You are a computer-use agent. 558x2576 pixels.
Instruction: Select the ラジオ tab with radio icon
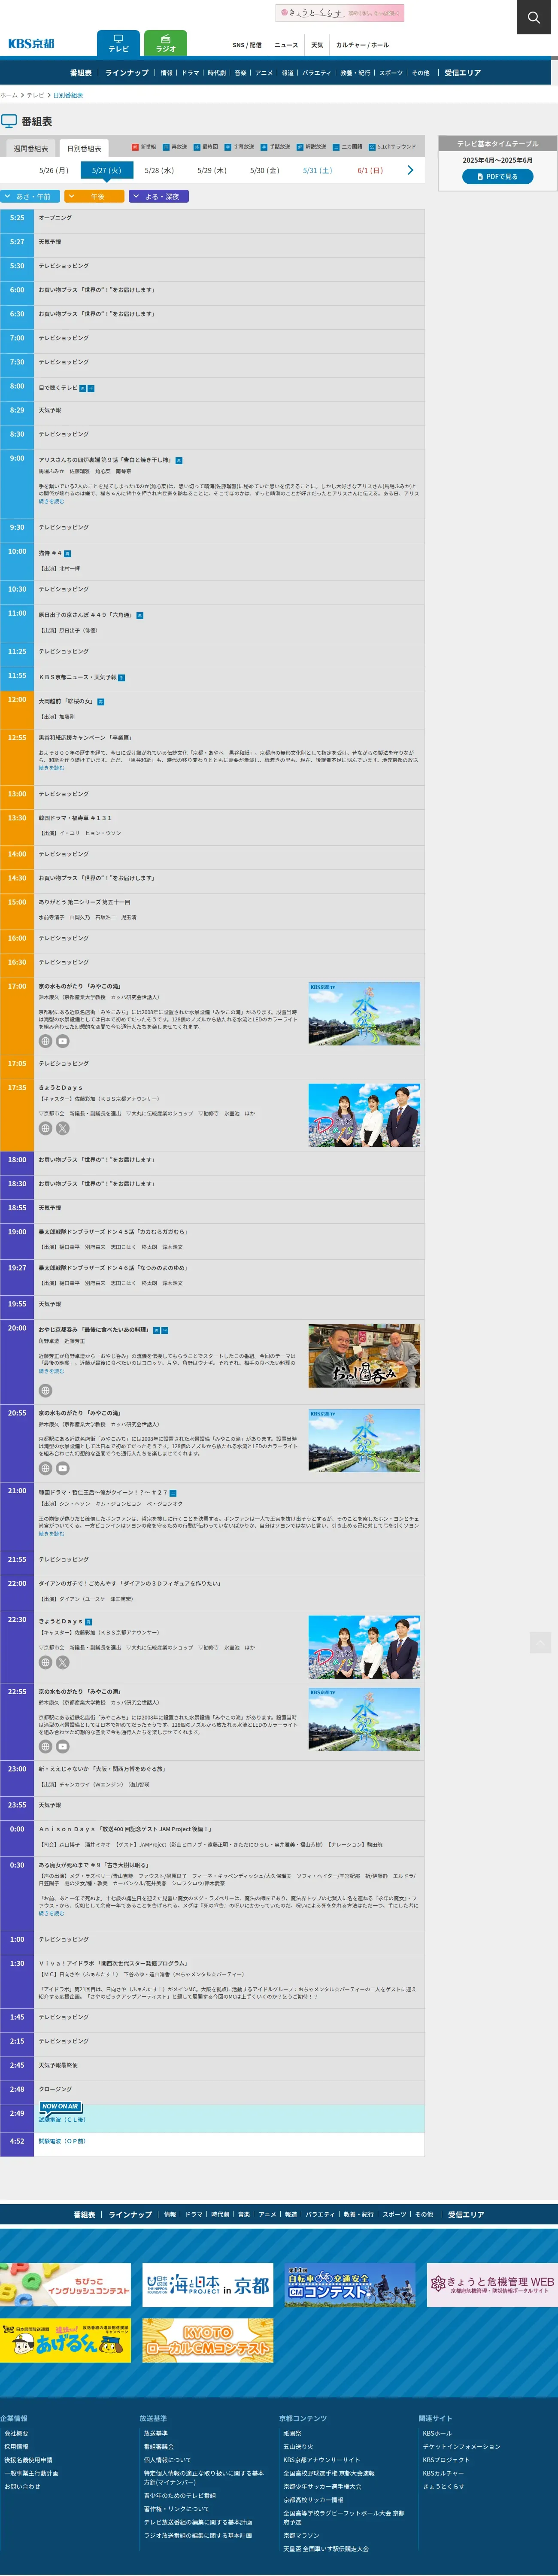tap(166, 43)
